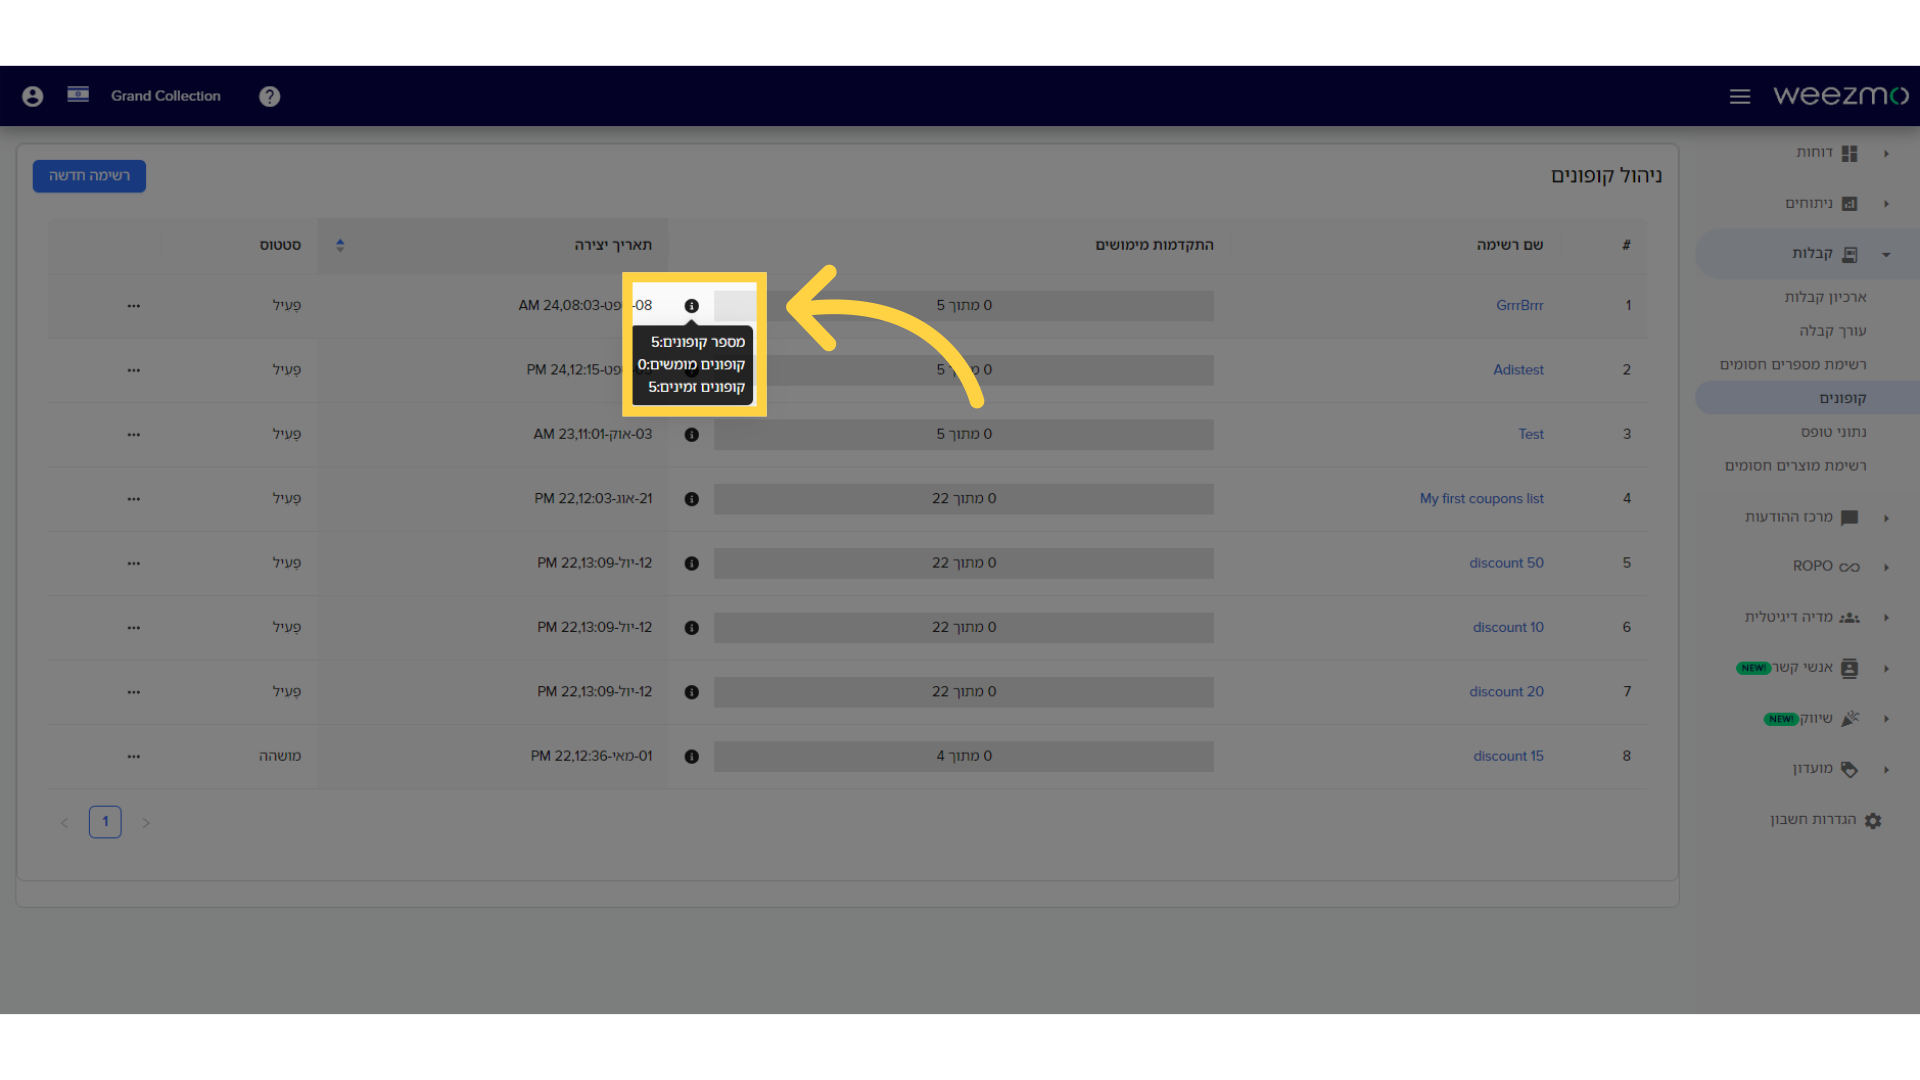The height and width of the screenshot is (1080, 1920).
Task: Click progress bar in discount 15 row
Action: [964, 756]
